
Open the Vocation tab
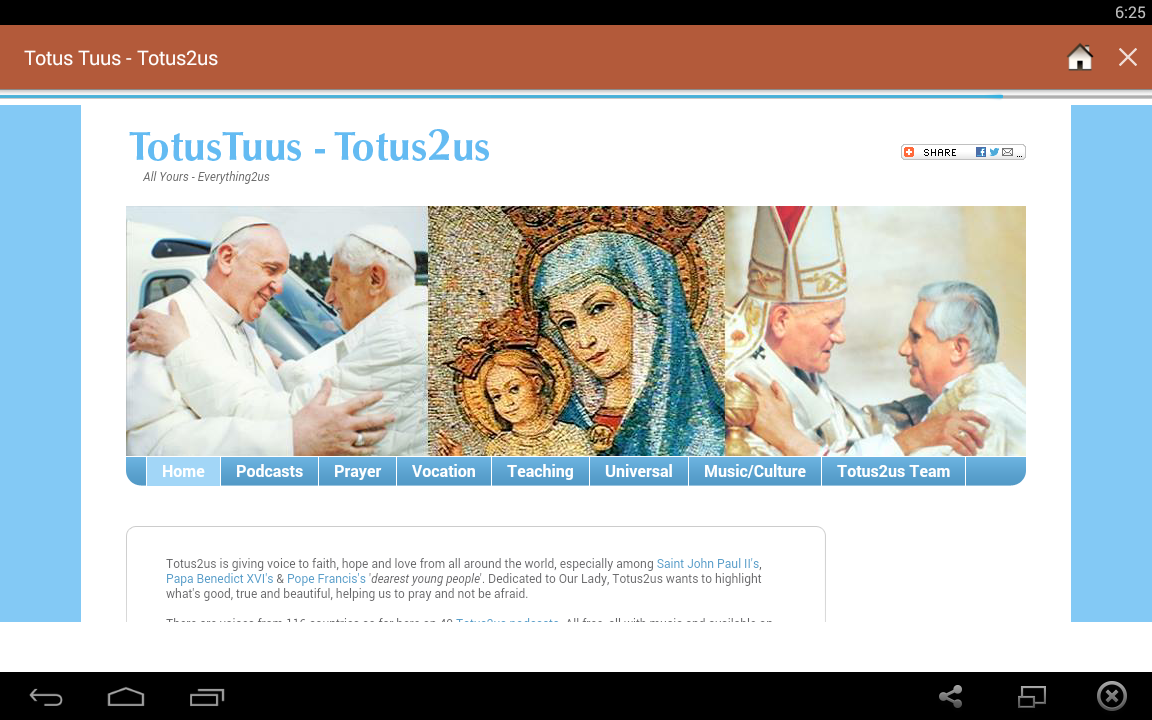coord(444,472)
